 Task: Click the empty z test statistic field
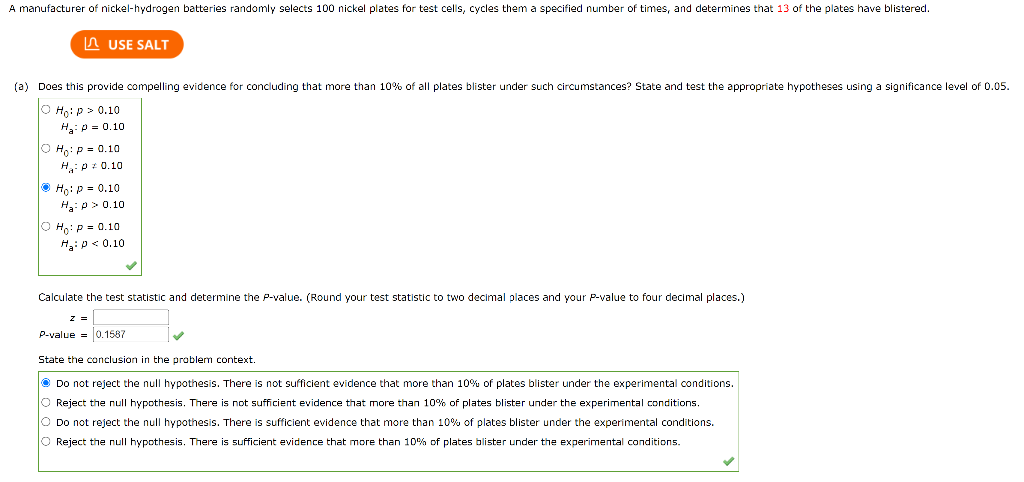point(131,317)
